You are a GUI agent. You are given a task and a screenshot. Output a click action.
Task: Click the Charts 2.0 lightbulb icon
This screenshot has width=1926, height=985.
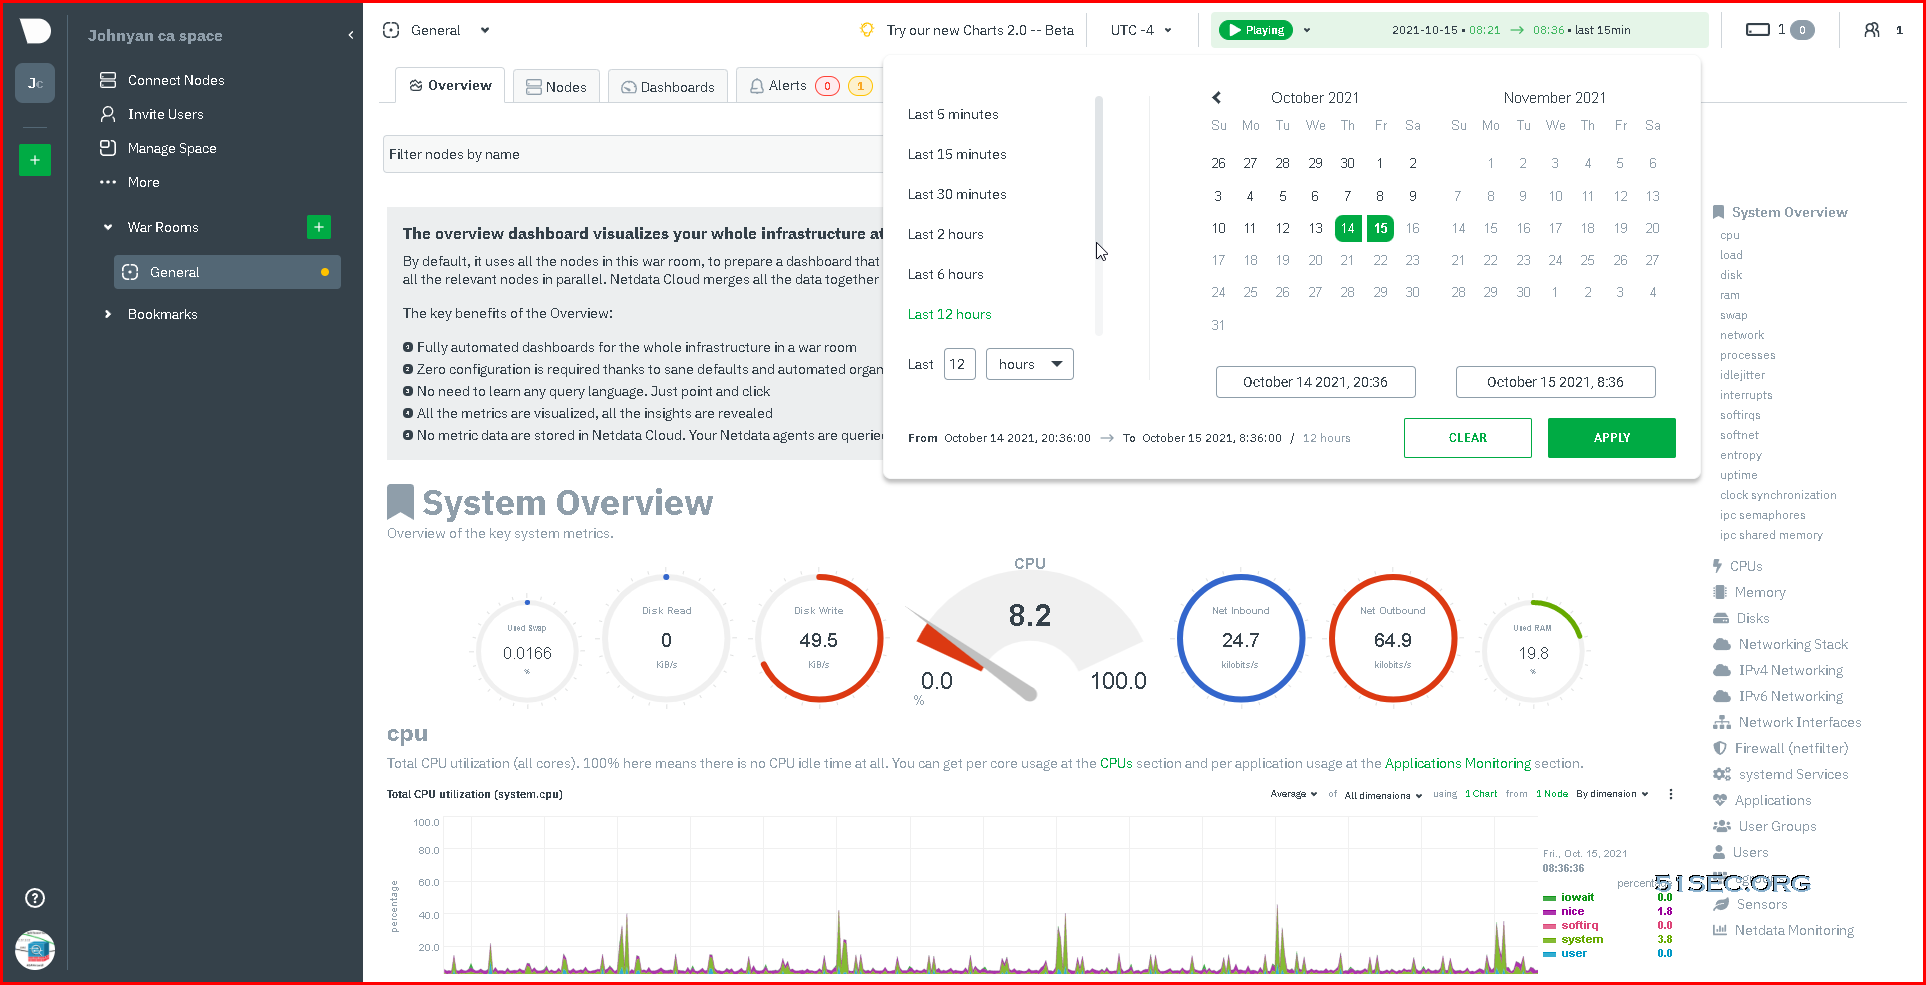coord(867,30)
